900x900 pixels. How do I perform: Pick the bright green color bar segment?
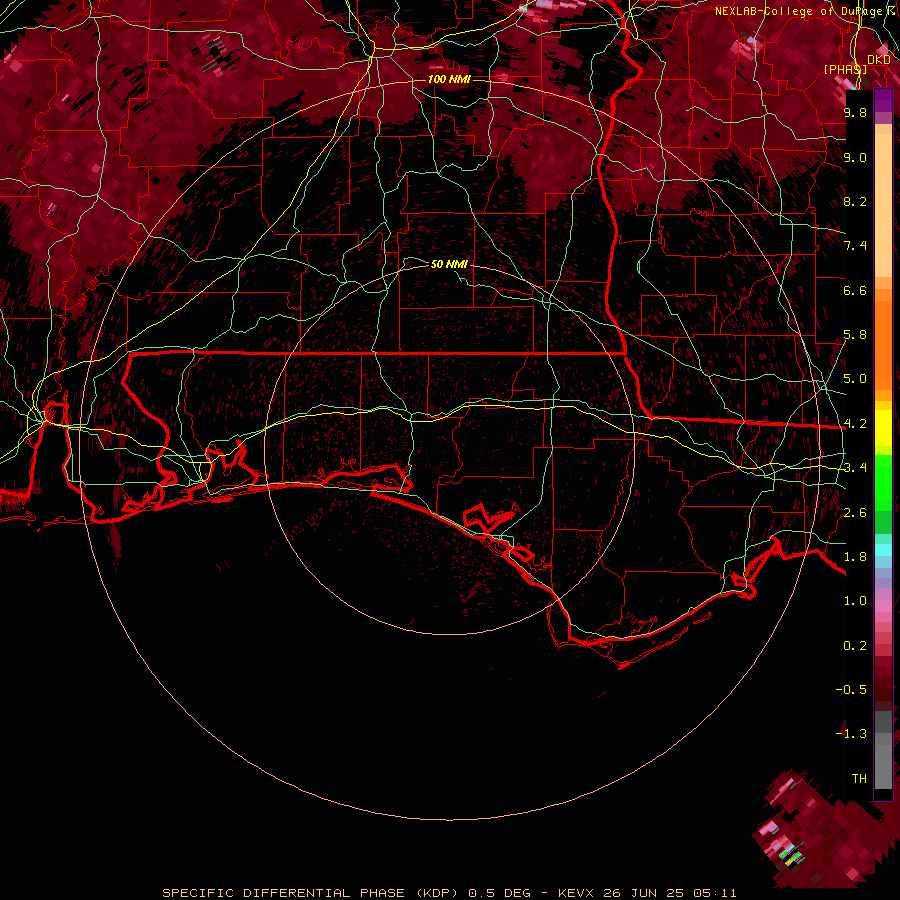(883, 483)
